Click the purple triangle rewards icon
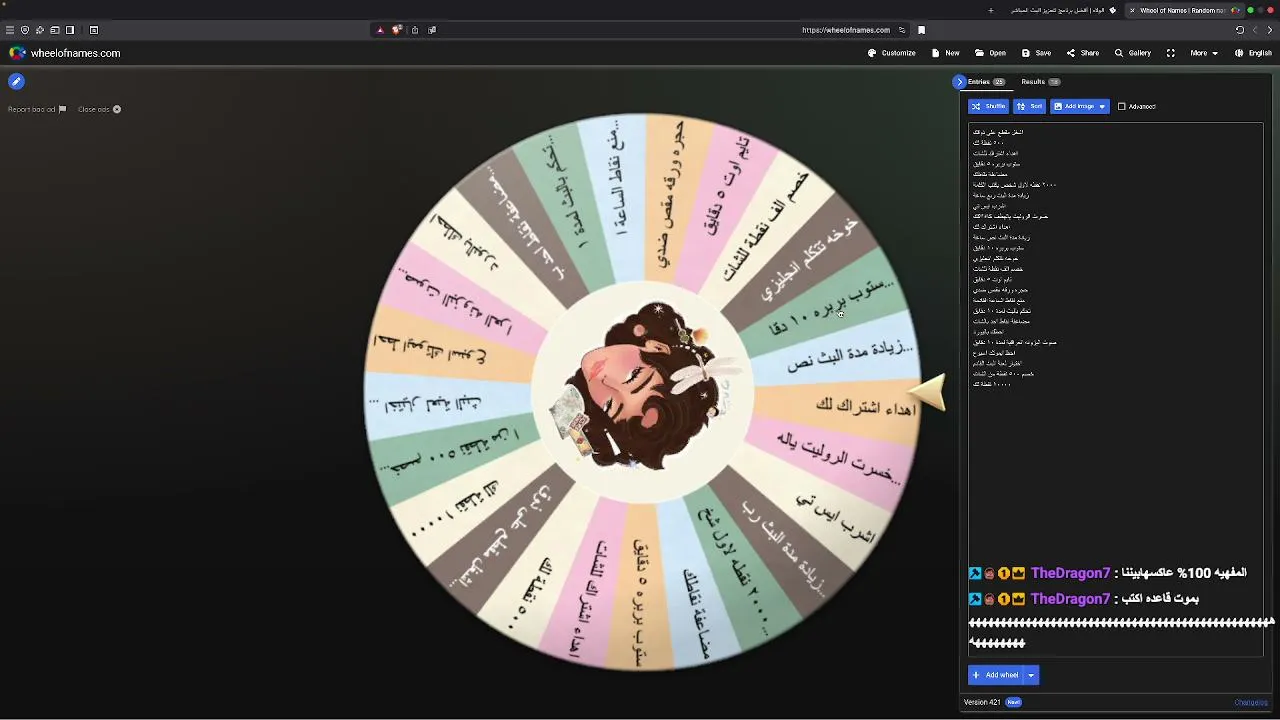 tap(380, 30)
